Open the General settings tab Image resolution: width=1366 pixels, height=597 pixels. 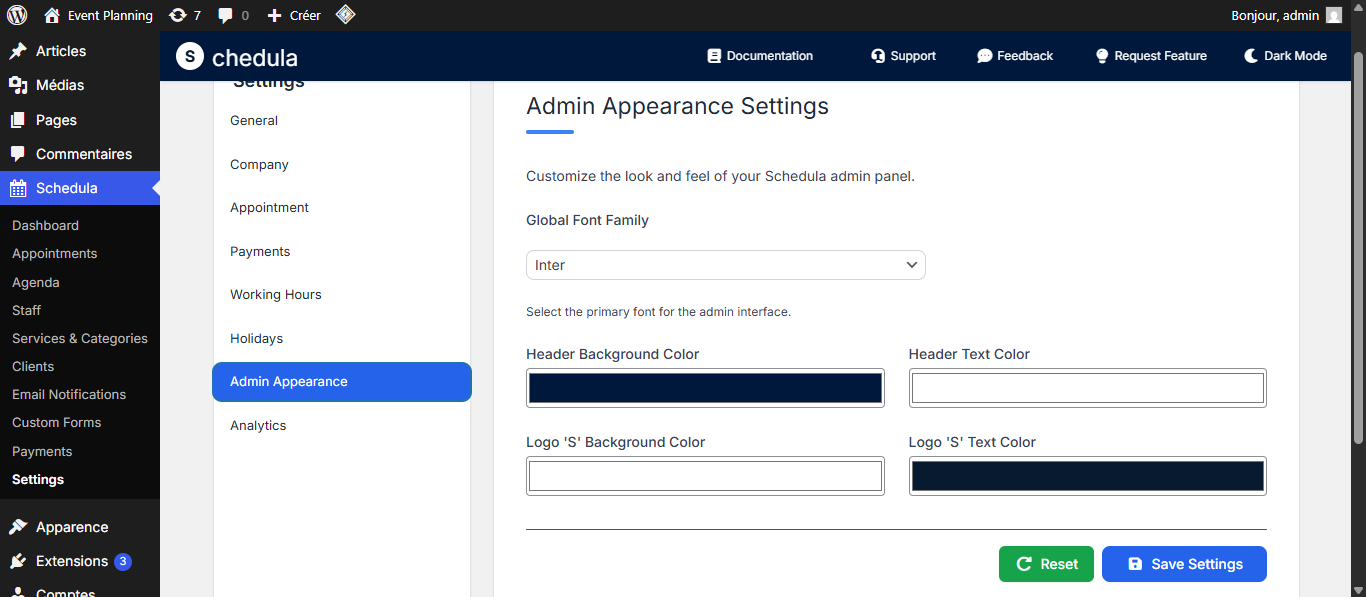pos(342,121)
